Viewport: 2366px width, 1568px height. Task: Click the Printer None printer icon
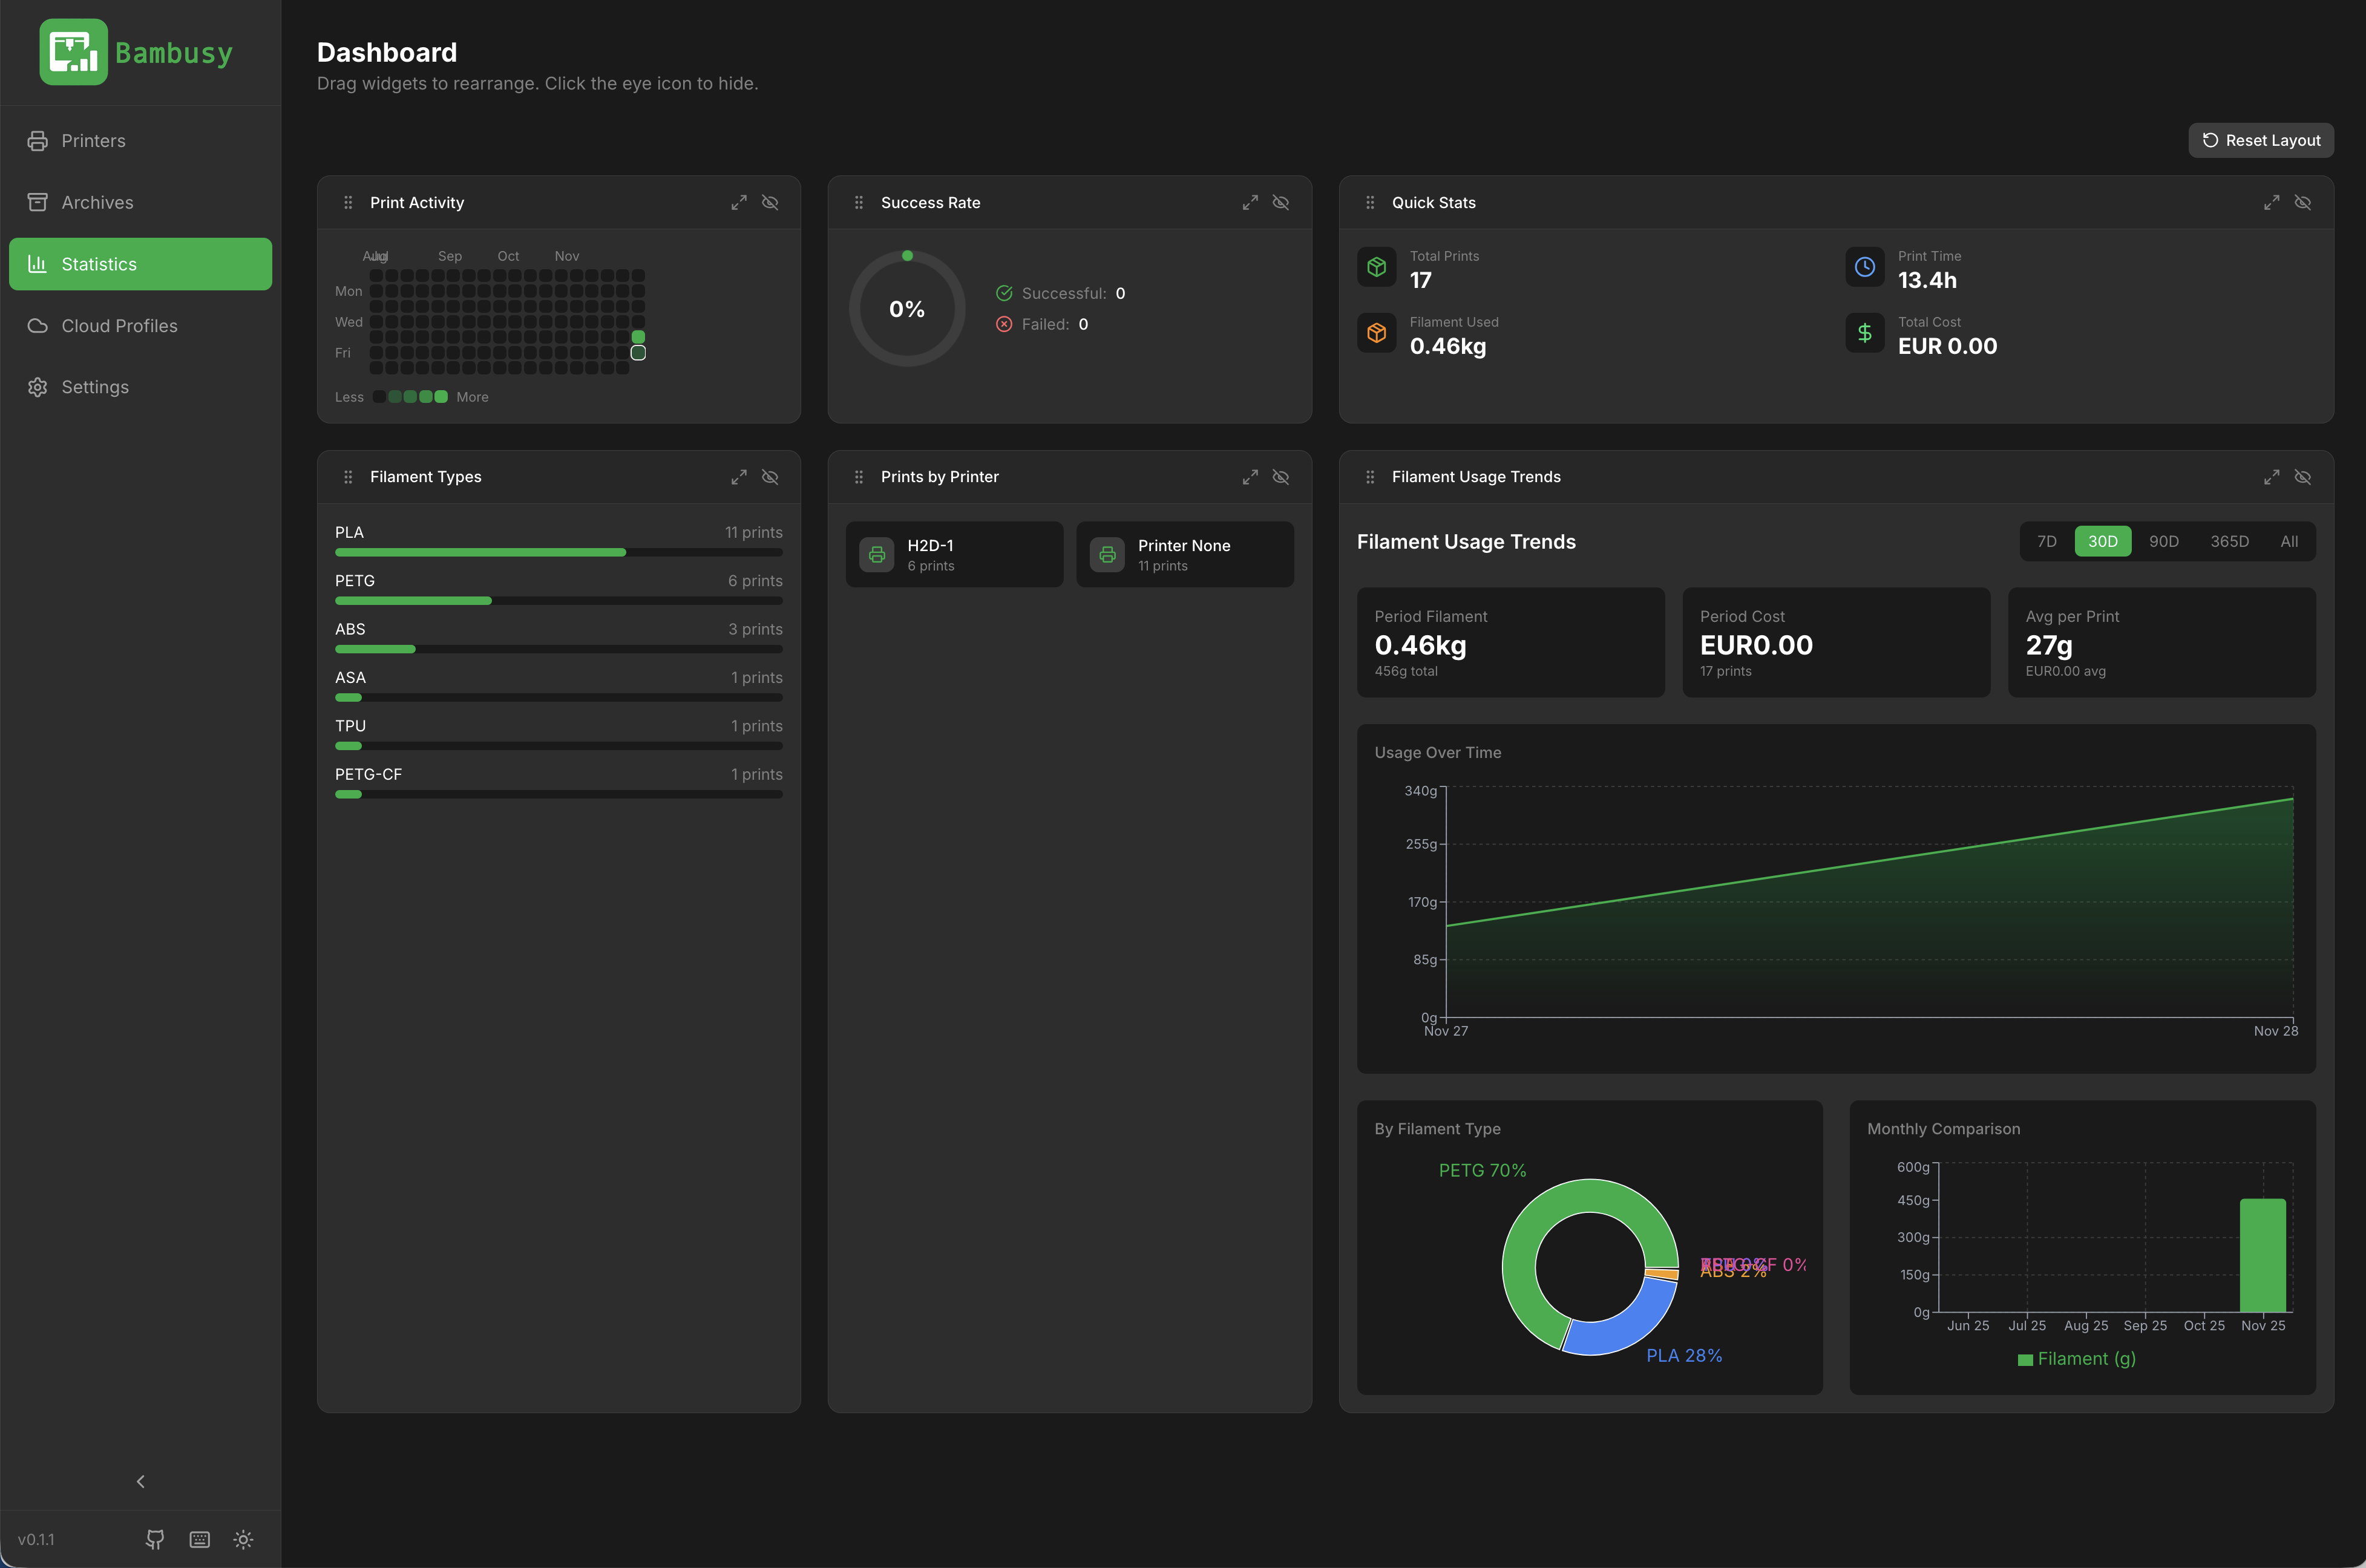pyautogui.click(x=1107, y=554)
